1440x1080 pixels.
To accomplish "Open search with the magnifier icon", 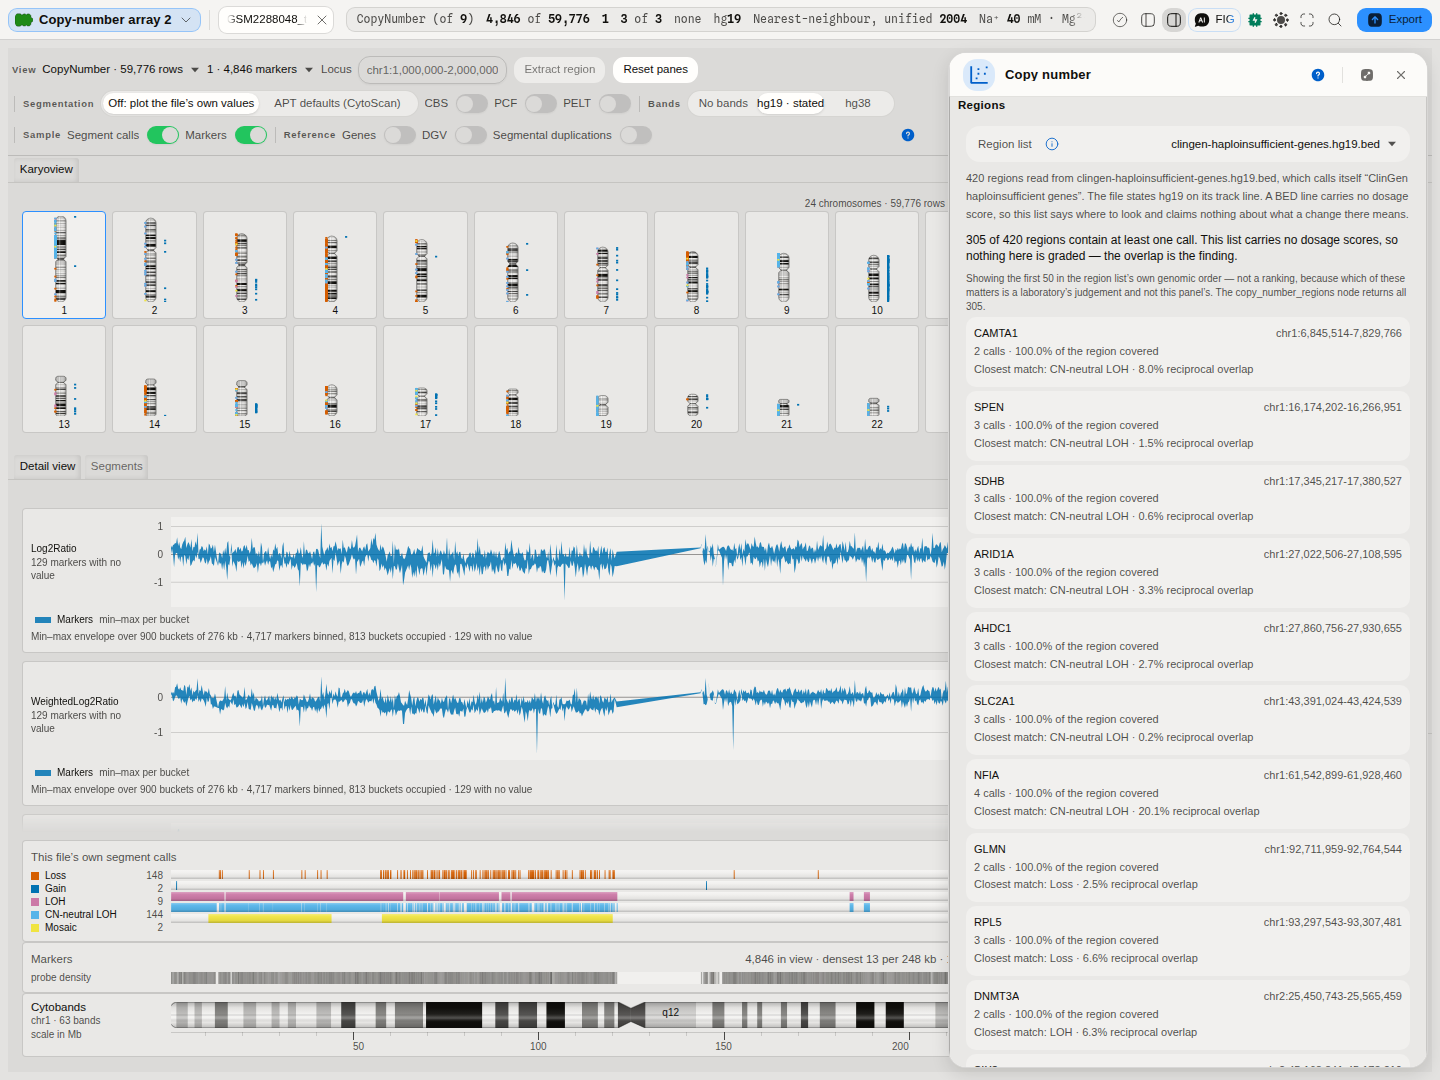I will point(1335,20).
